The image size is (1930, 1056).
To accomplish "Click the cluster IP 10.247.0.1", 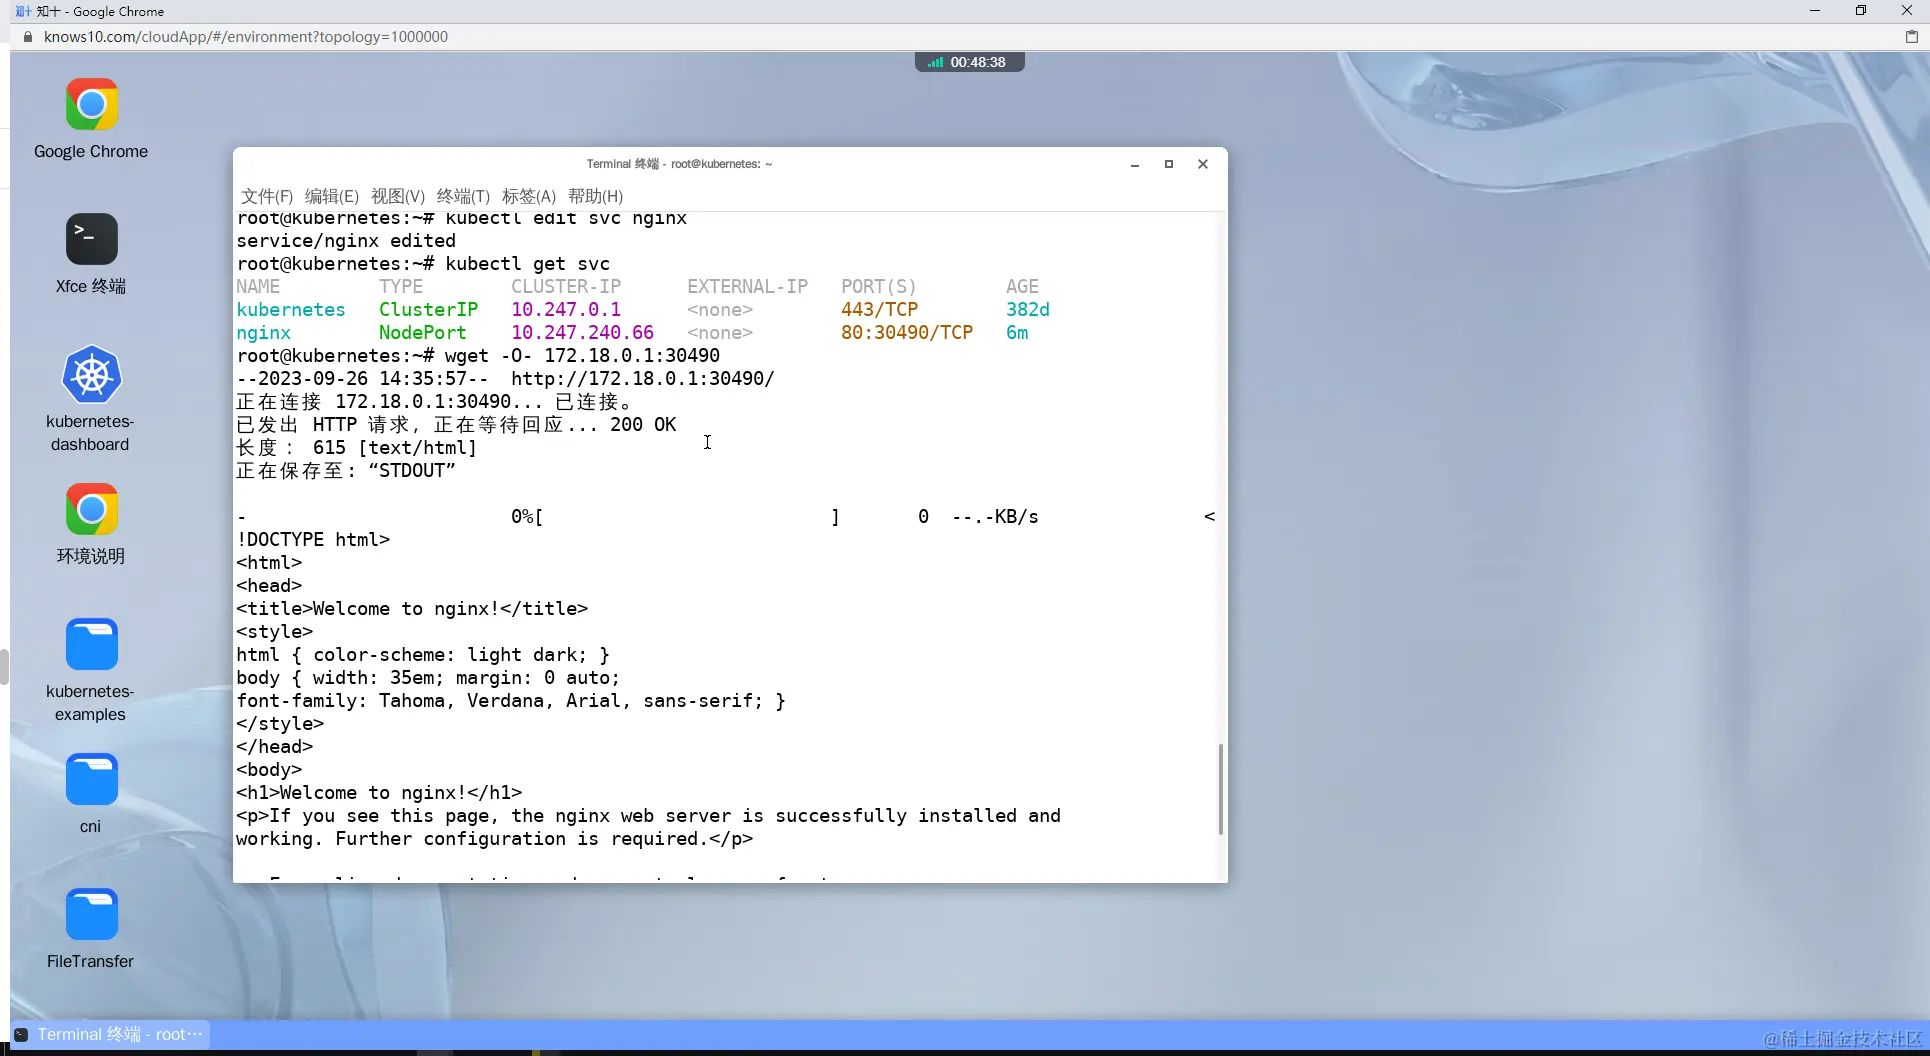I will coord(566,310).
